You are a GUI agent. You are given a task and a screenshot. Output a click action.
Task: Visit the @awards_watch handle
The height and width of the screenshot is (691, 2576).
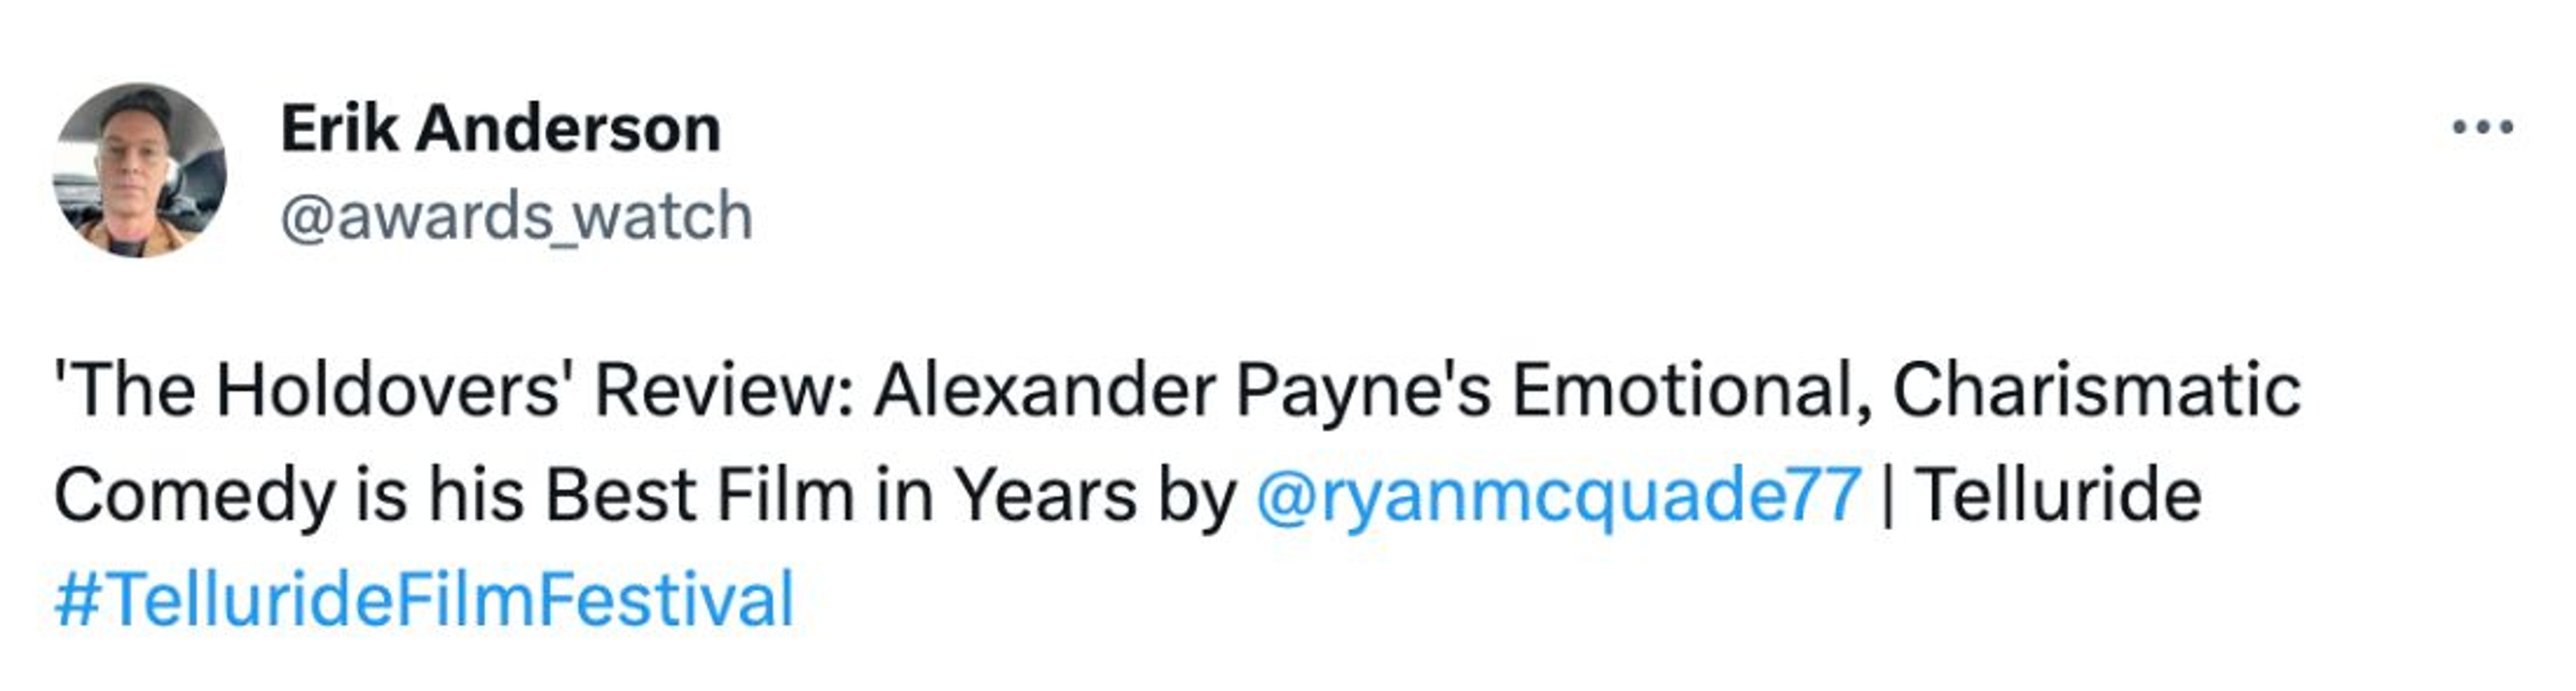516,217
